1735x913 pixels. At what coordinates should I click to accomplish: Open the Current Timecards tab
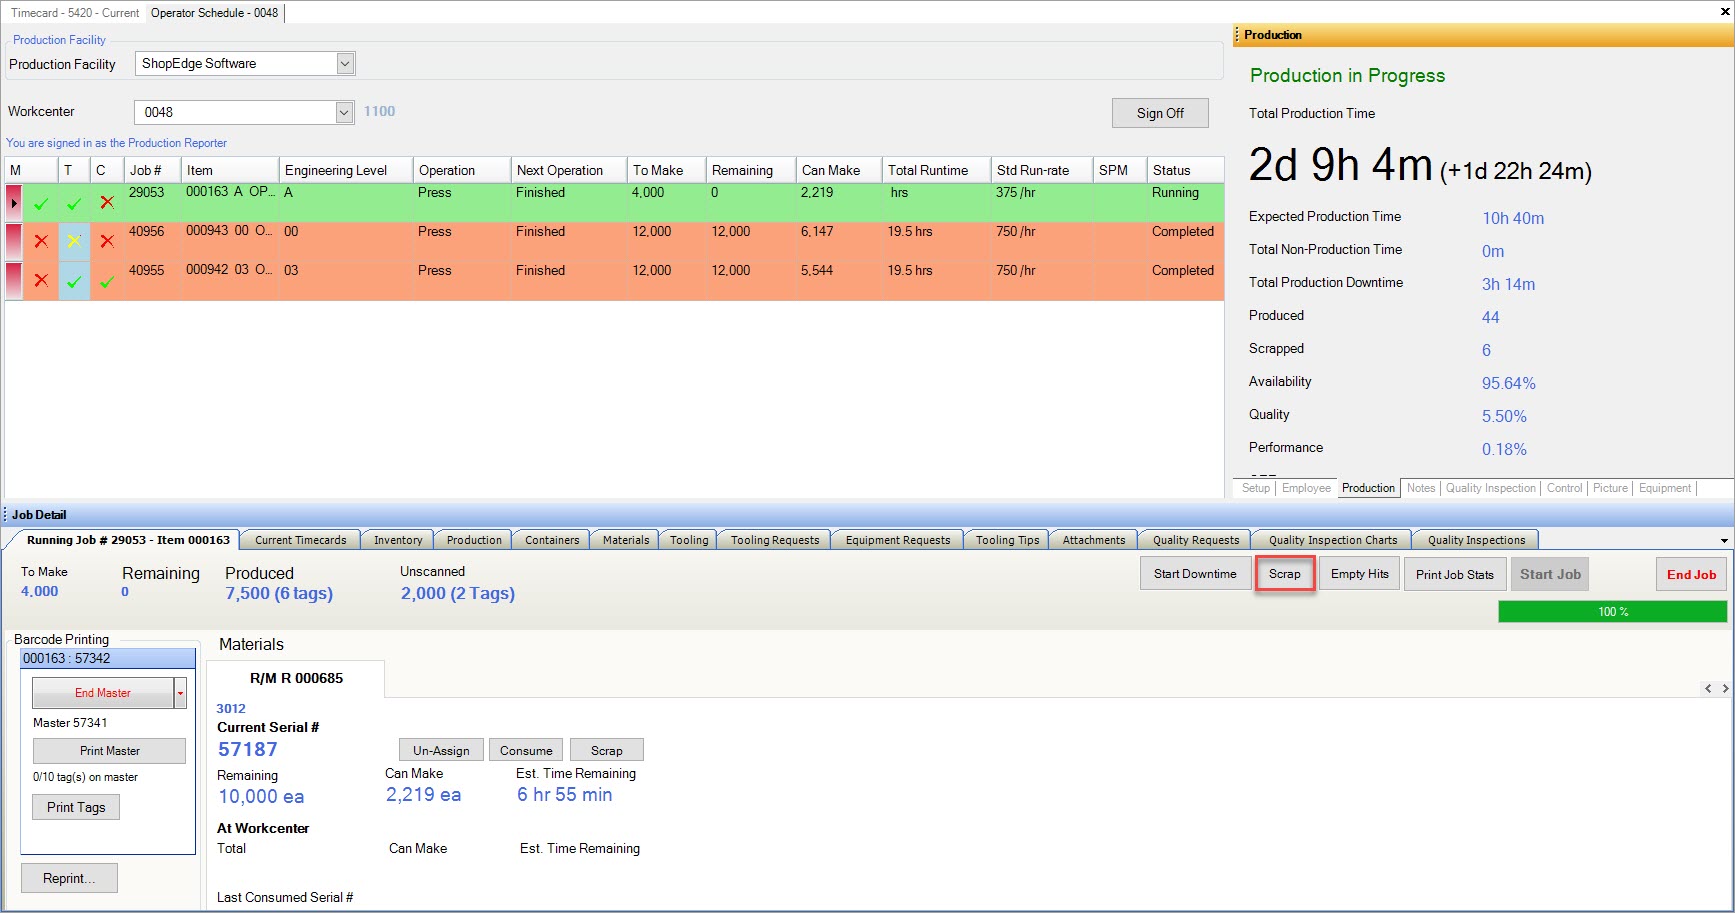click(x=300, y=540)
